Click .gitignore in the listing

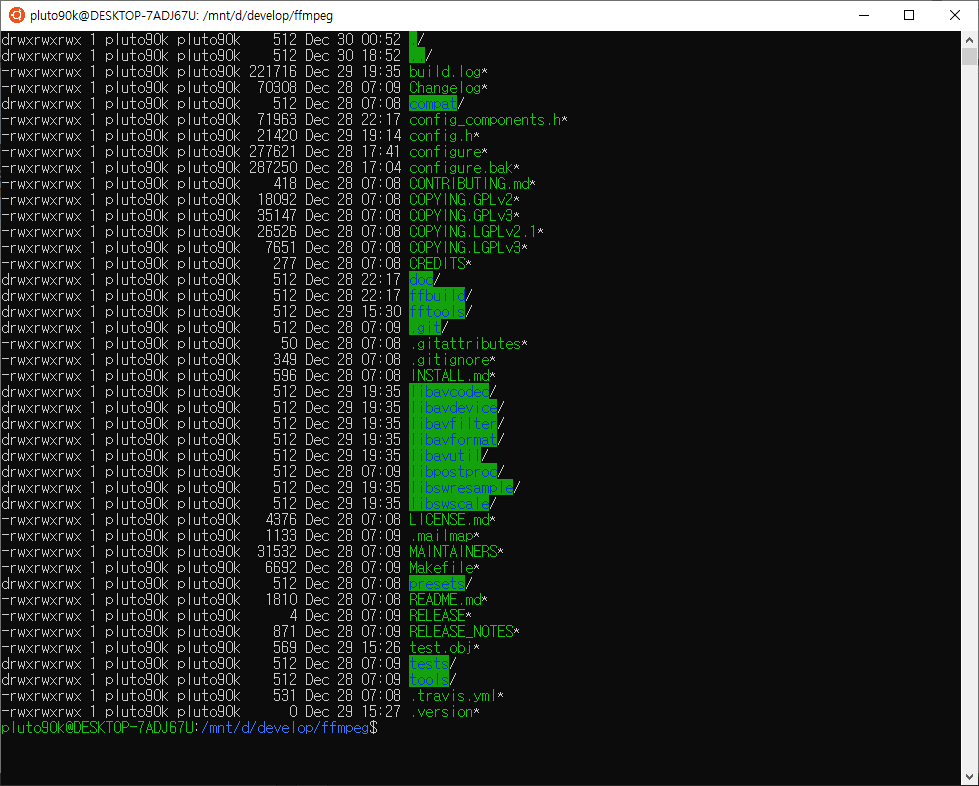pyautogui.click(x=449, y=360)
